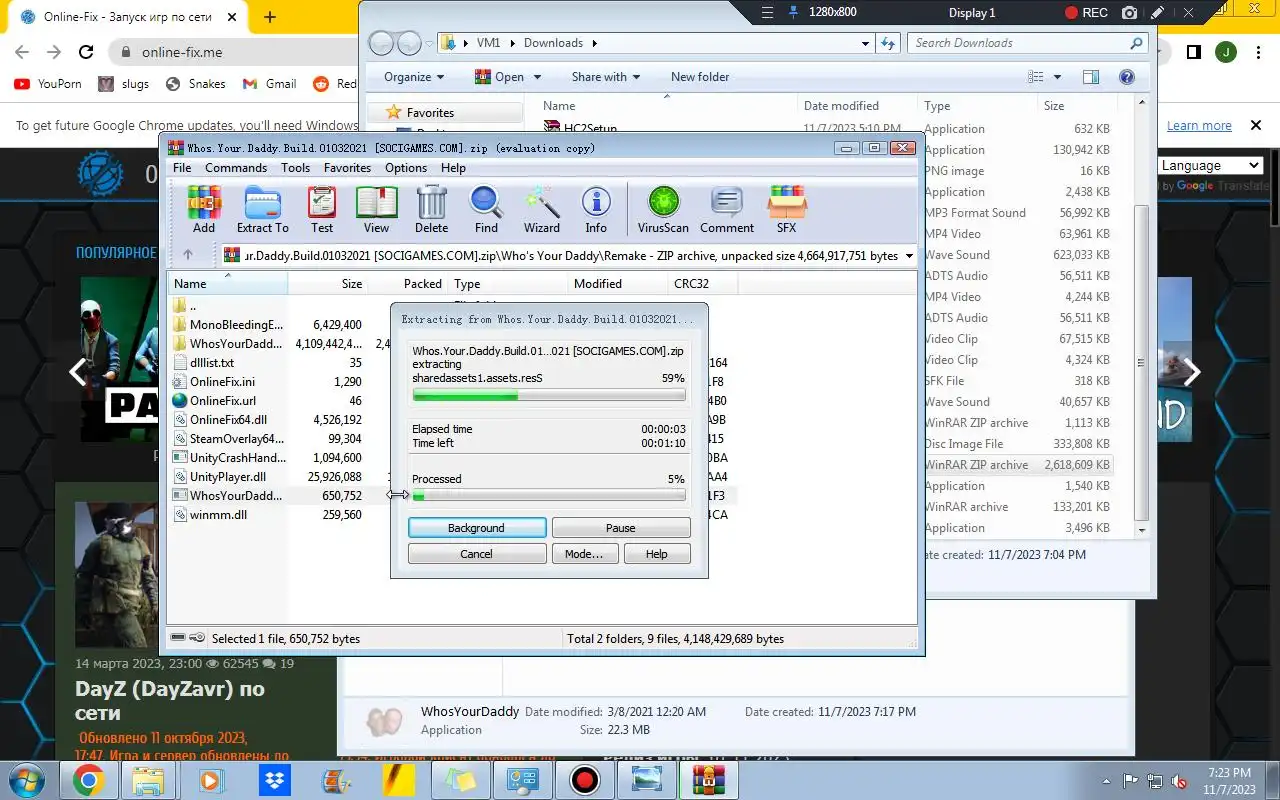The height and width of the screenshot is (800, 1280).
Task: Click the Chrome icon in taskbar
Action: point(88,780)
